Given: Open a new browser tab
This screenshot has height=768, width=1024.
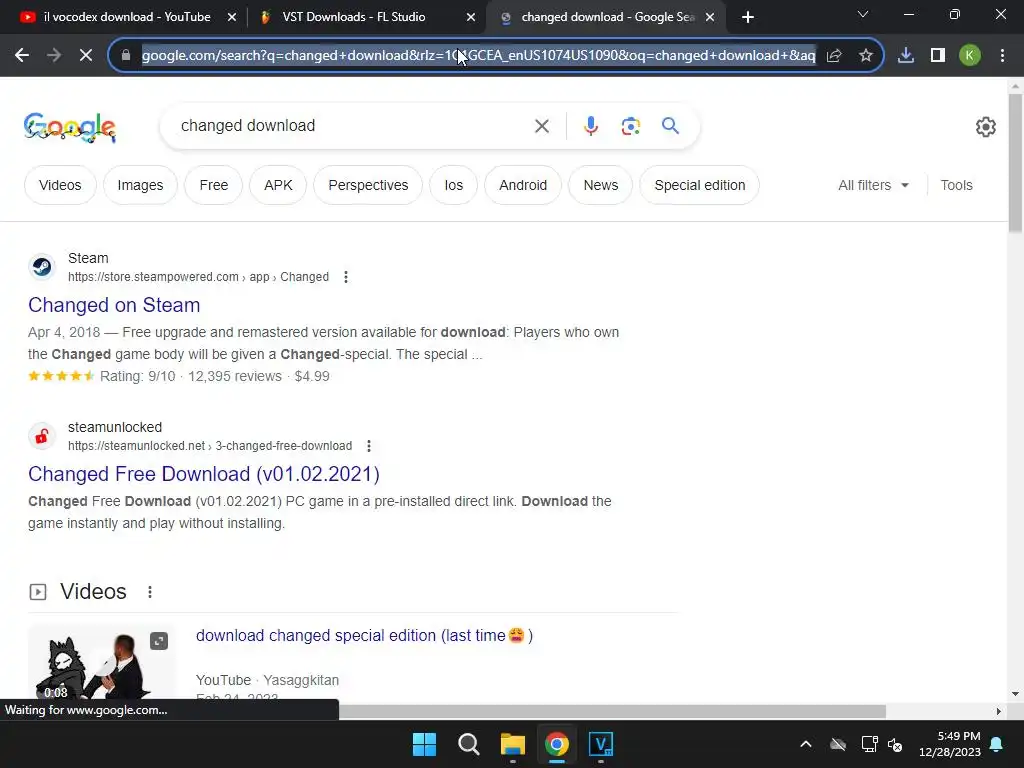Looking at the screenshot, I should 748,18.
